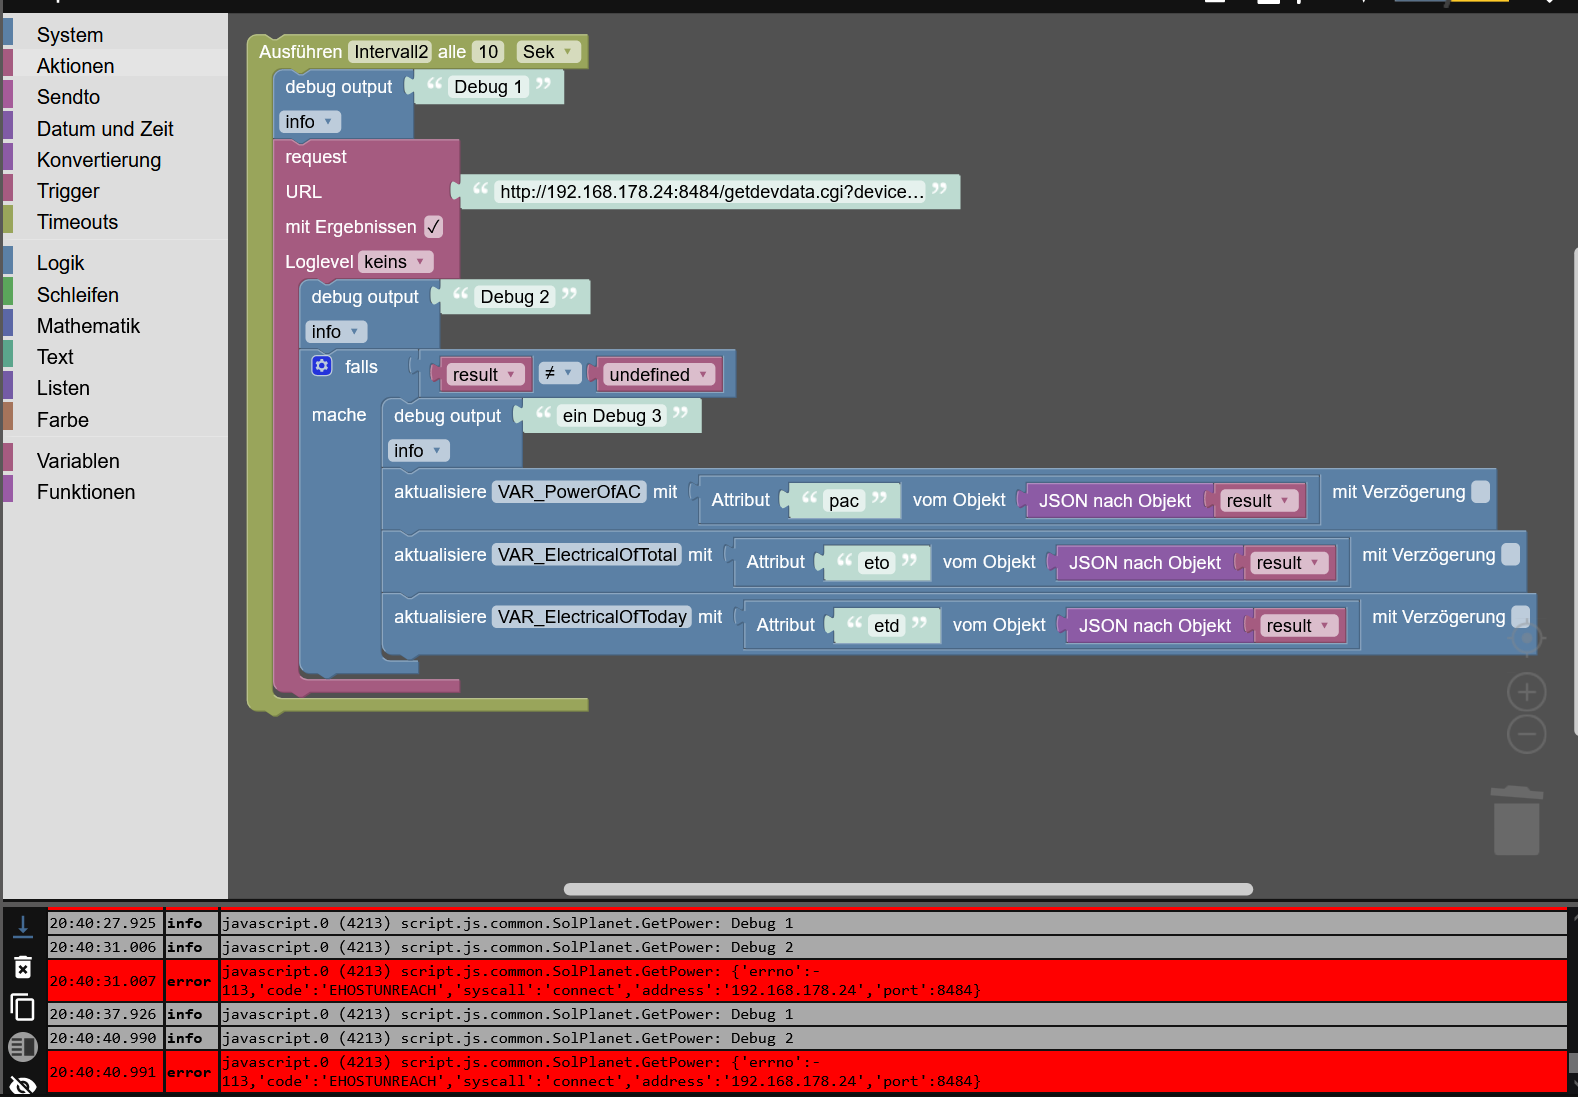Select the 20:40:31.007 error log row
1578x1097 pixels.
pyautogui.click(x=807, y=981)
